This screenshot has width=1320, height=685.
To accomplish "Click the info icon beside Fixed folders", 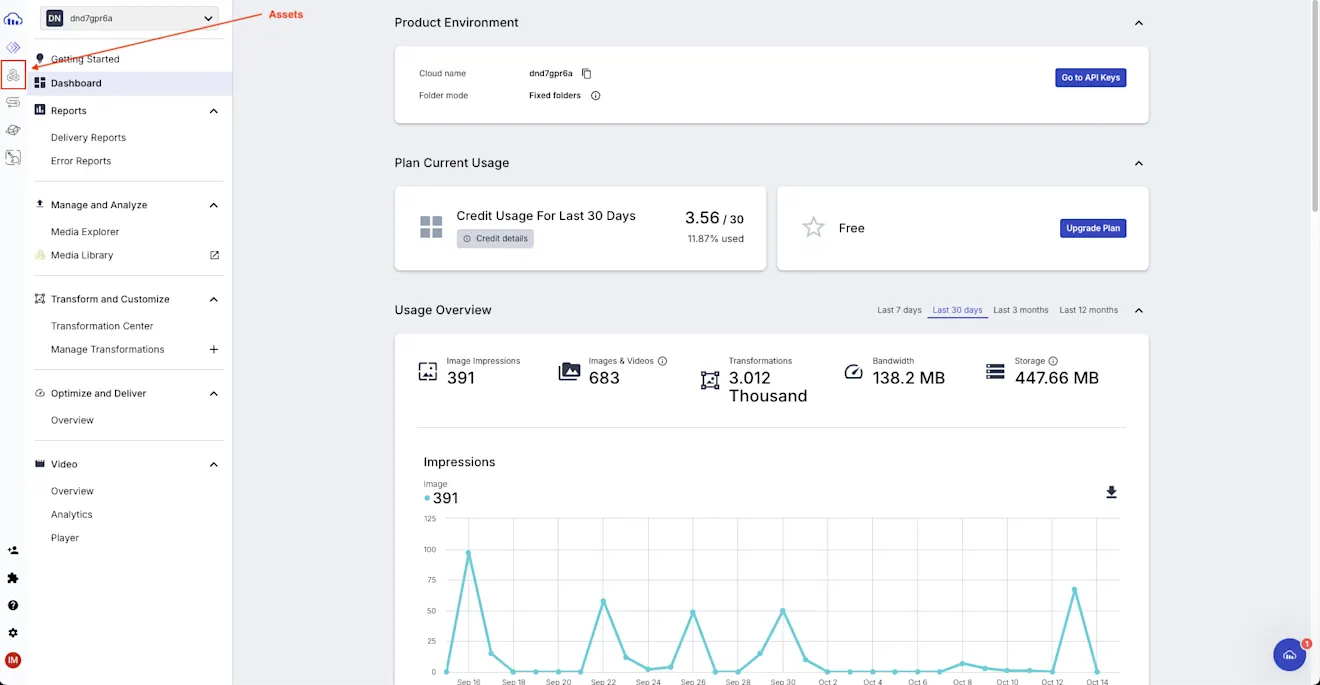I will click(596, 96).
